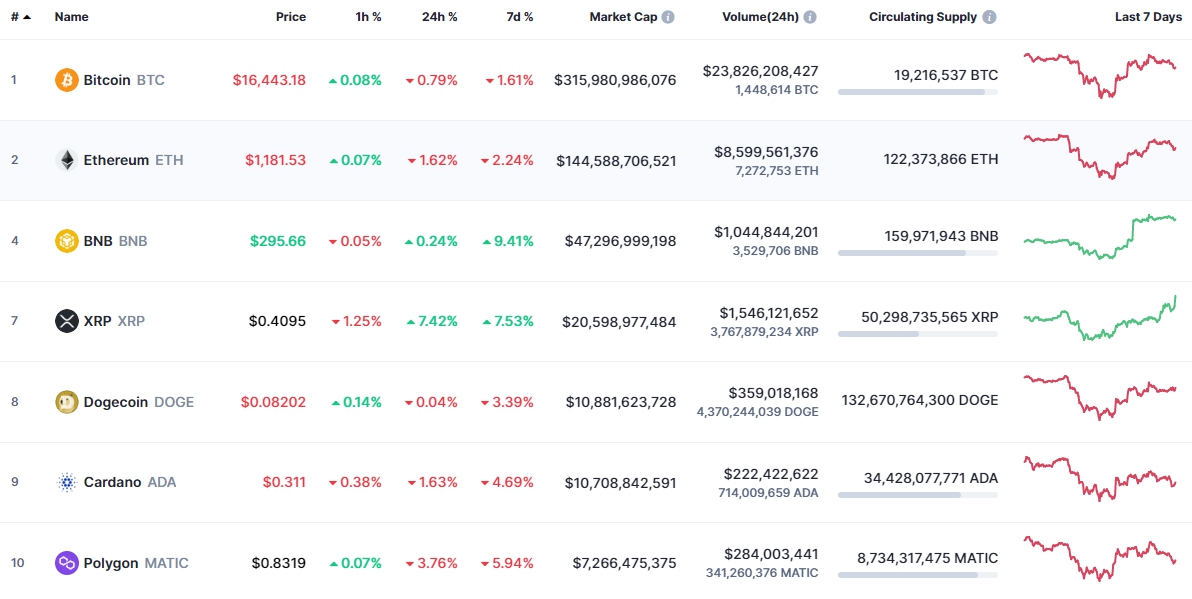Click BNB price $295.66
The image size is (1192, 599).
(x=278, y=241)
